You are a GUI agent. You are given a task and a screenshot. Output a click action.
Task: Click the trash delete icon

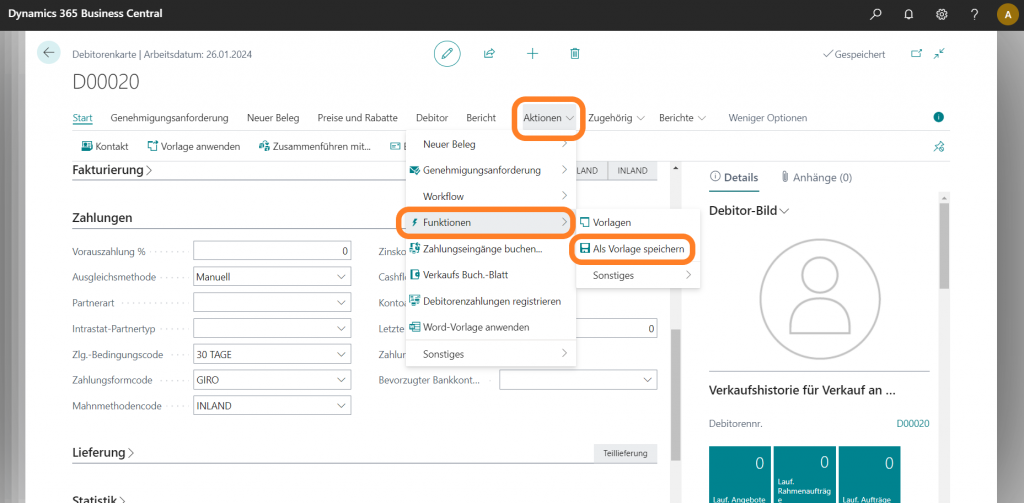[574, 54]
